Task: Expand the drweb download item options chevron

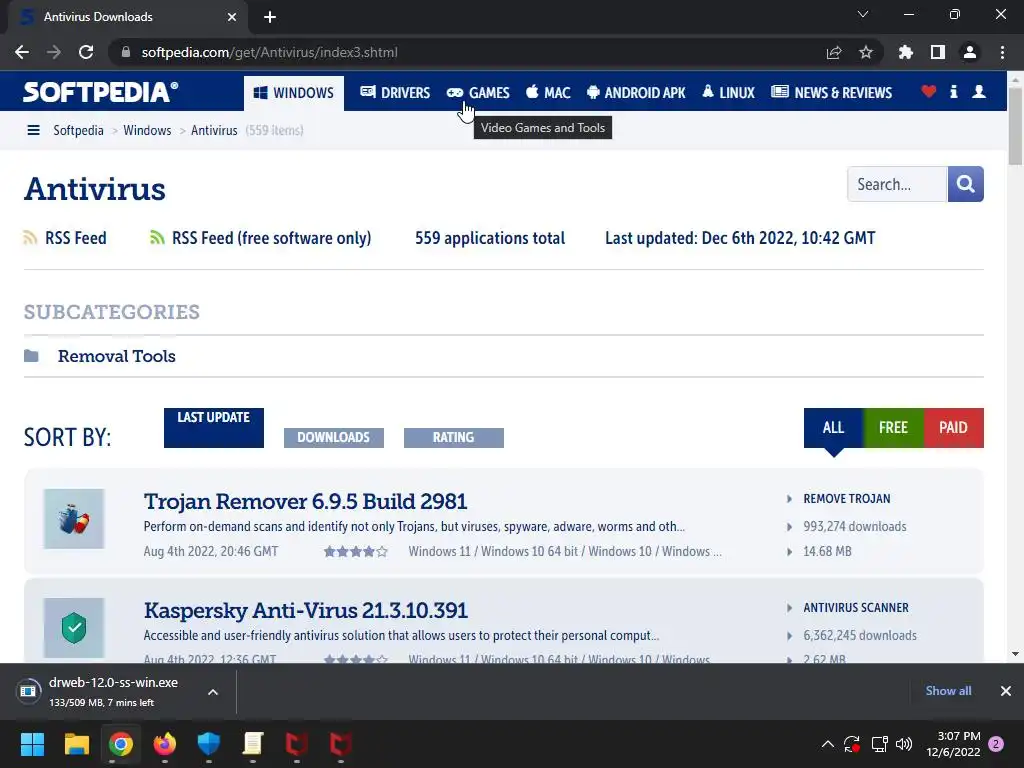Action: [213, 692]
